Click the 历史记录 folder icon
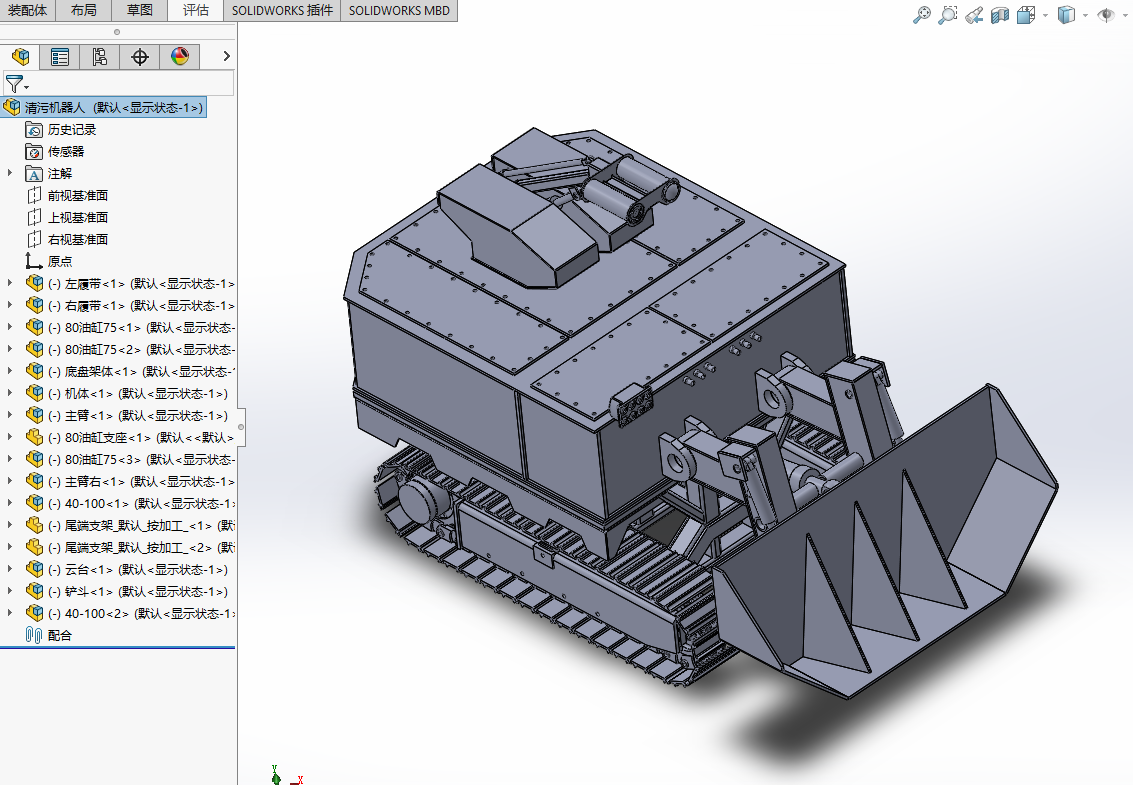1133x785 pixels. (34, 130)
